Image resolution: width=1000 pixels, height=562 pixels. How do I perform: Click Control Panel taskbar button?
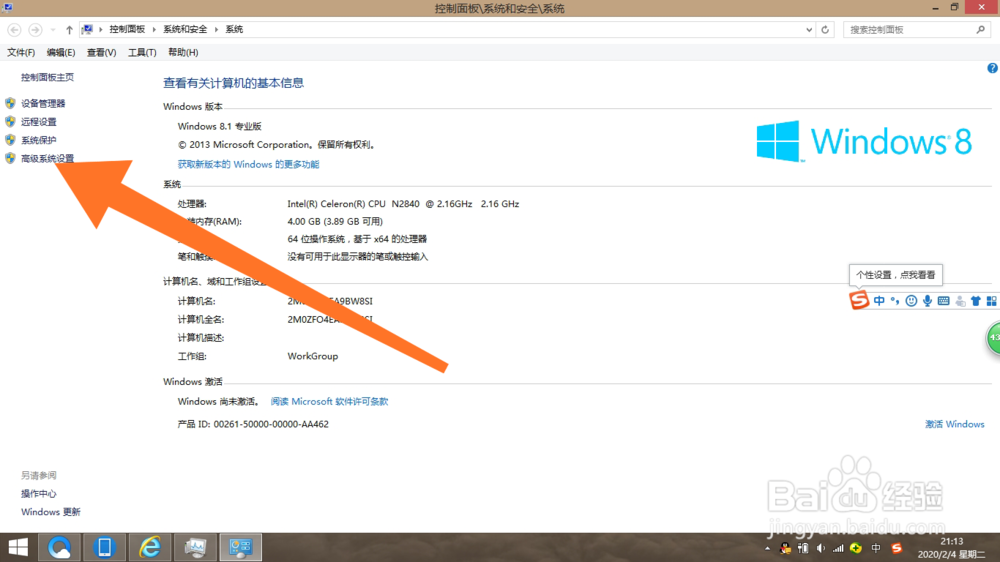(240, 547)
